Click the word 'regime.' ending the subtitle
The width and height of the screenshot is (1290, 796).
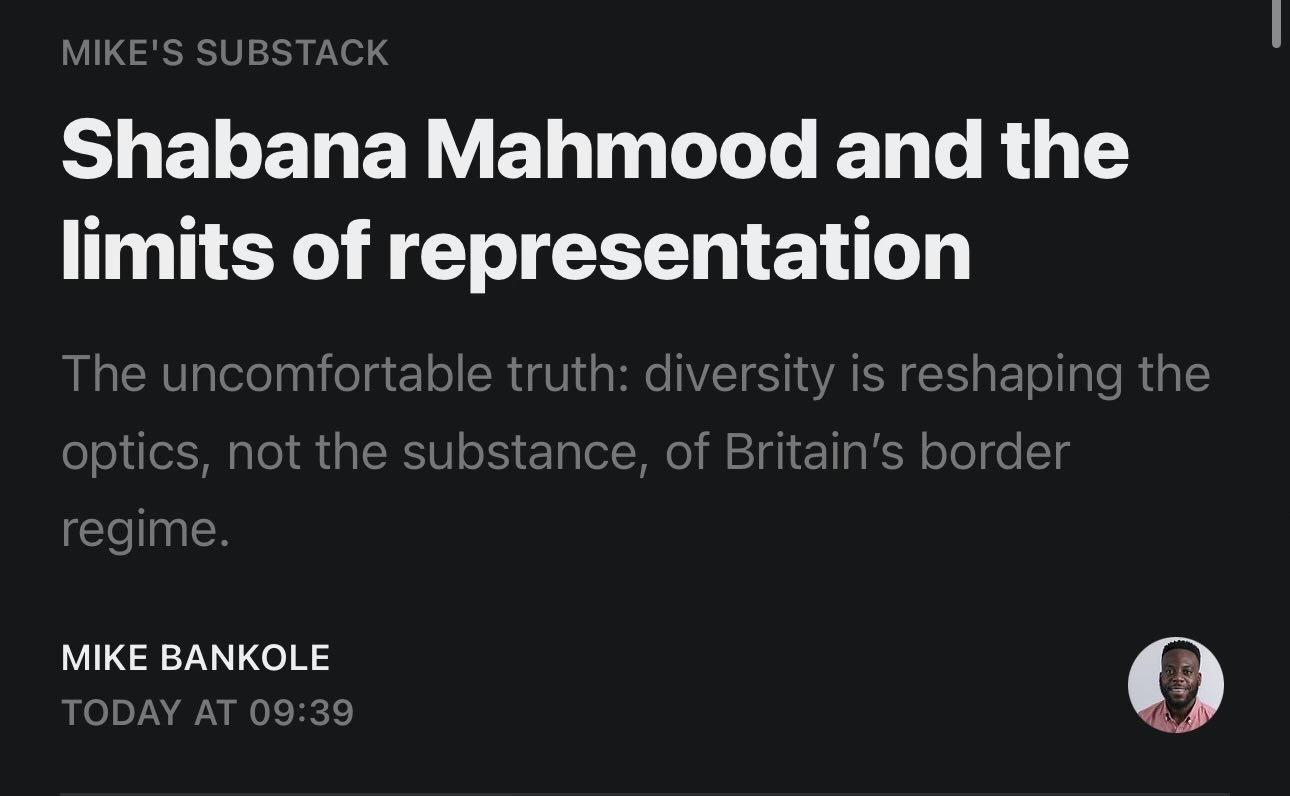click(145, 530)
